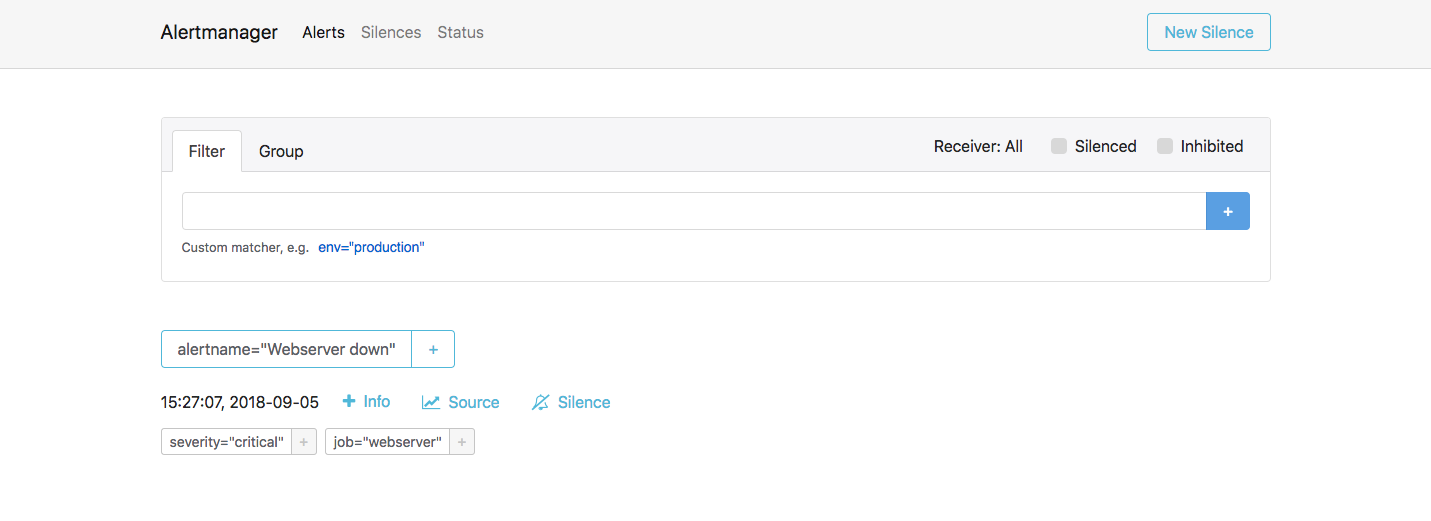Viewport: 1431px width, 521px height.
Task: Click the crossed-out bell Silence icon
Action: pos(541,402)
